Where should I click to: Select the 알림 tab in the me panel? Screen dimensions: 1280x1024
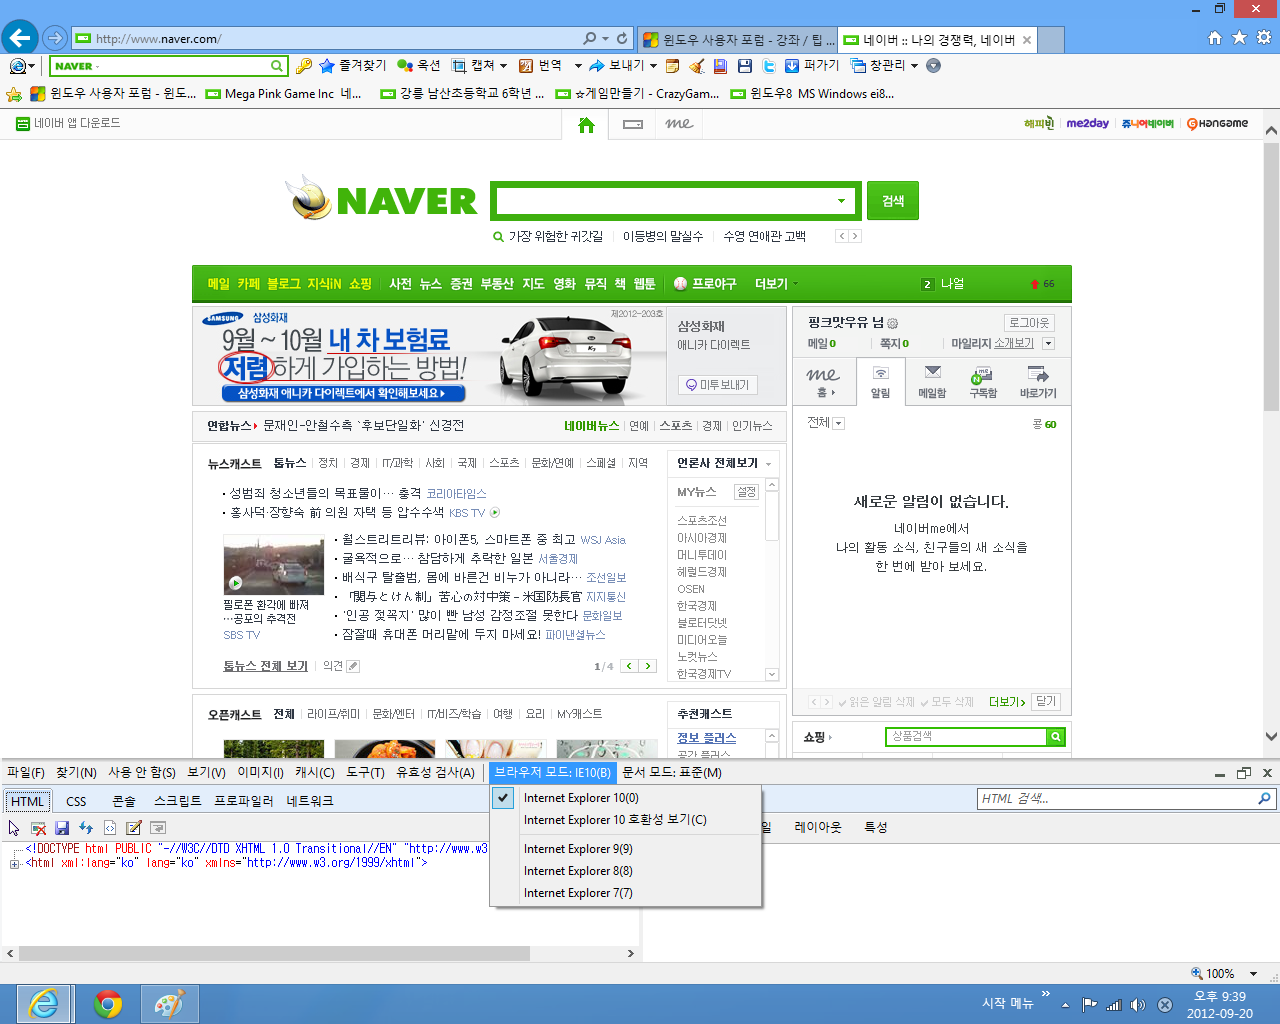(880, 380)
